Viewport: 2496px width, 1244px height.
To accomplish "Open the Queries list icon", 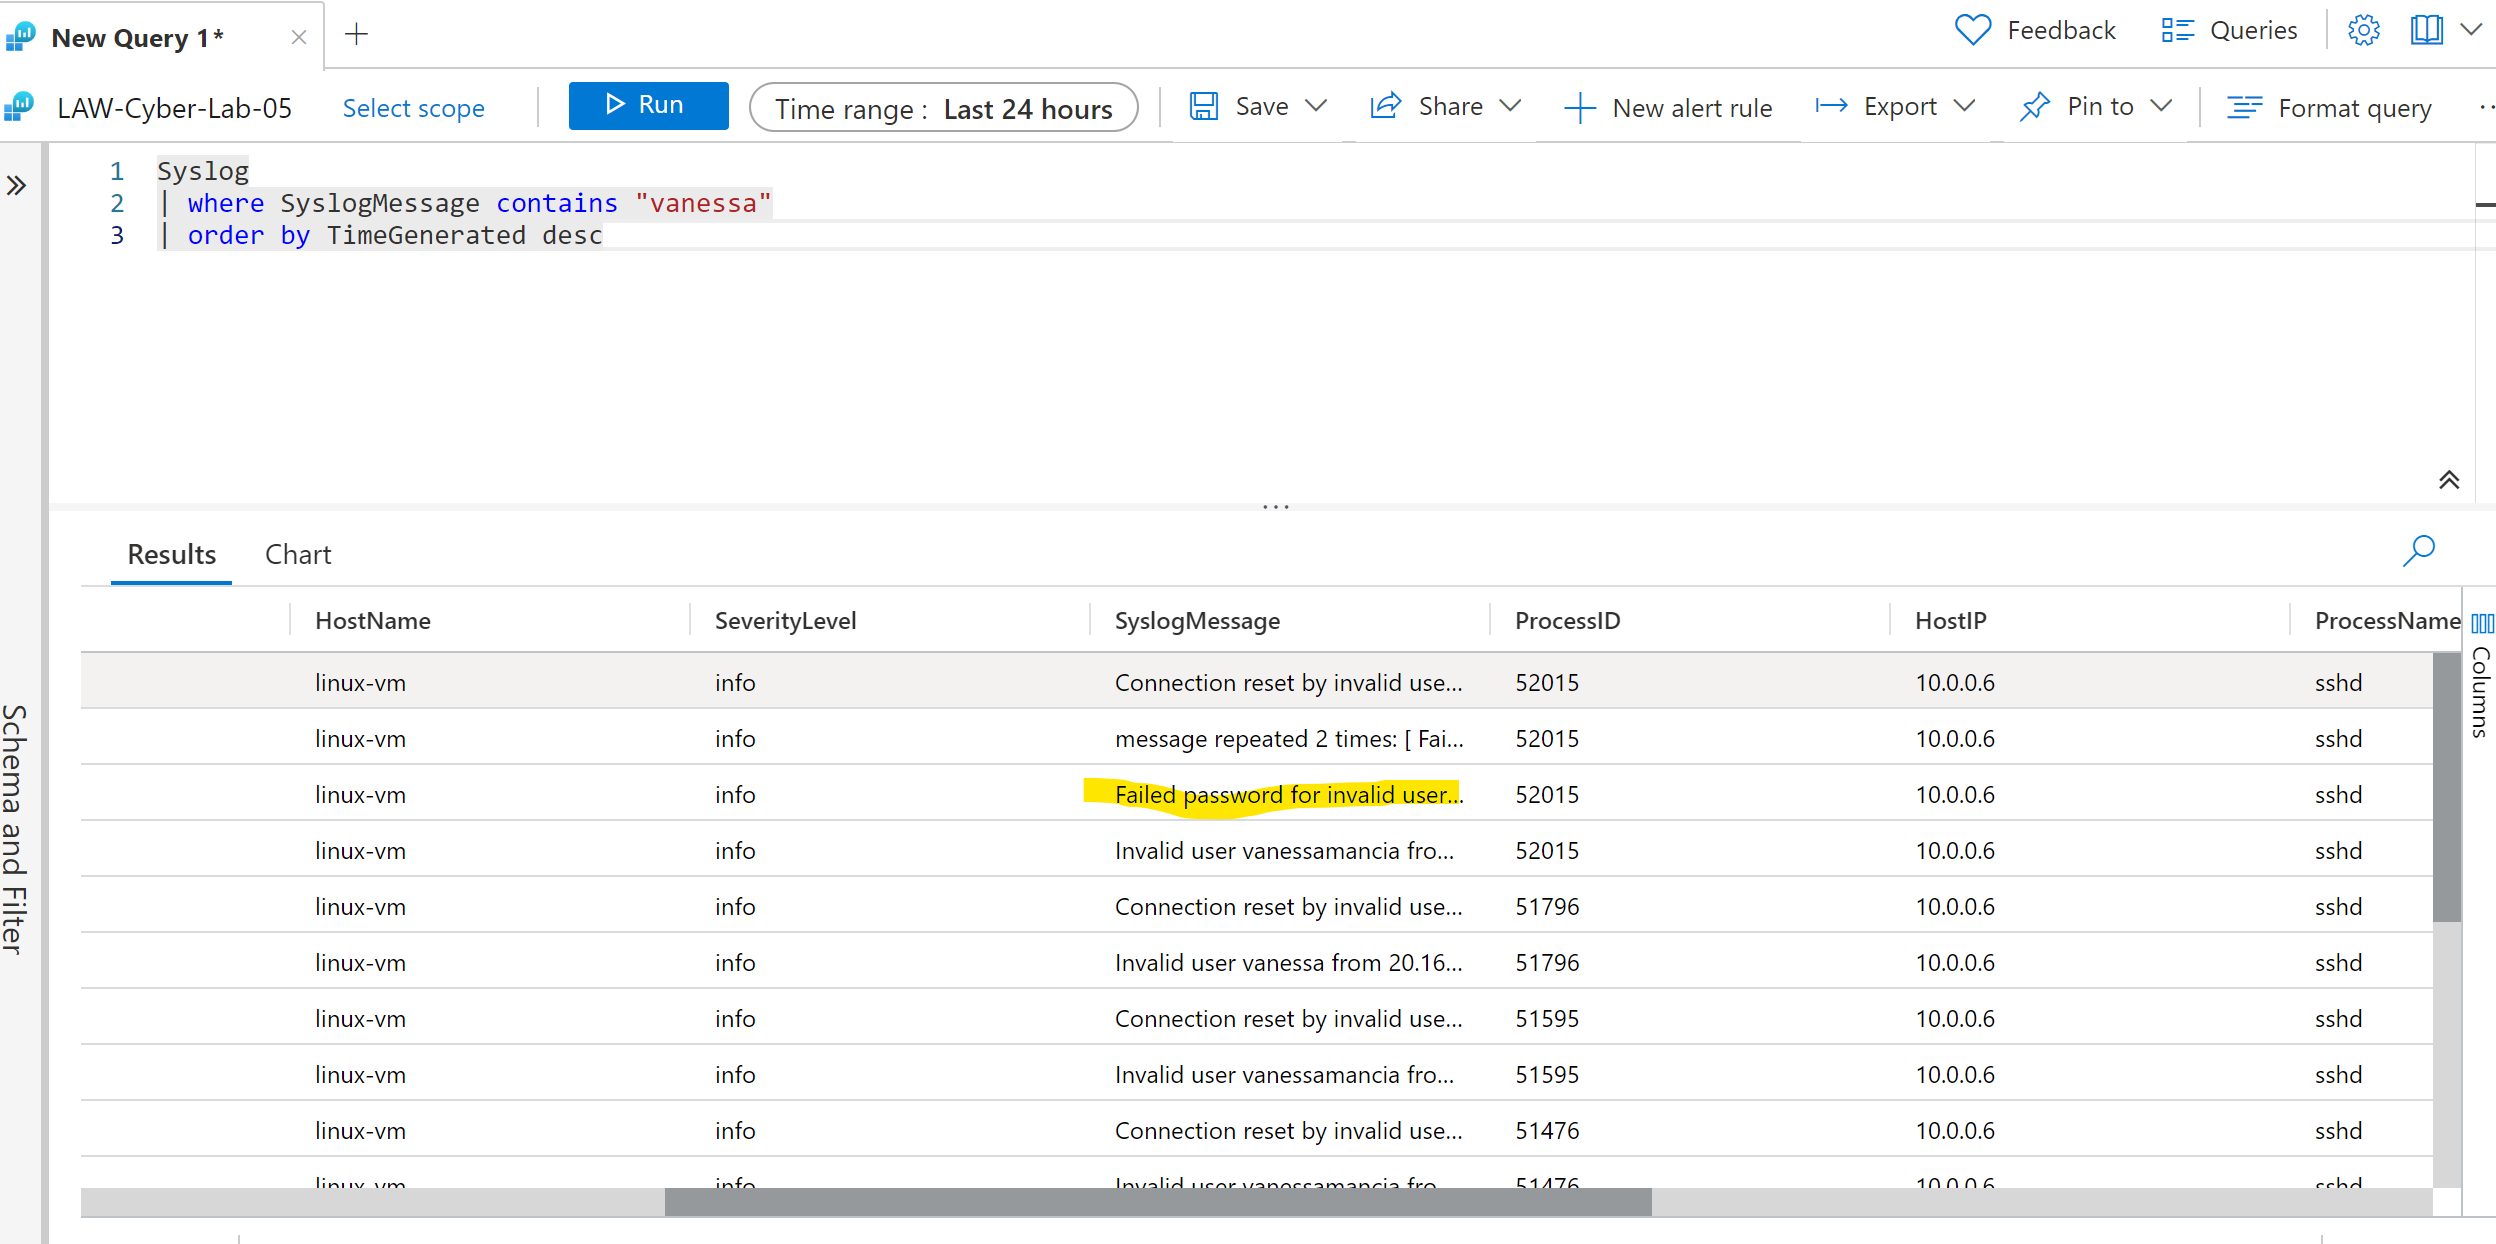I will (x=2177, y=30).
